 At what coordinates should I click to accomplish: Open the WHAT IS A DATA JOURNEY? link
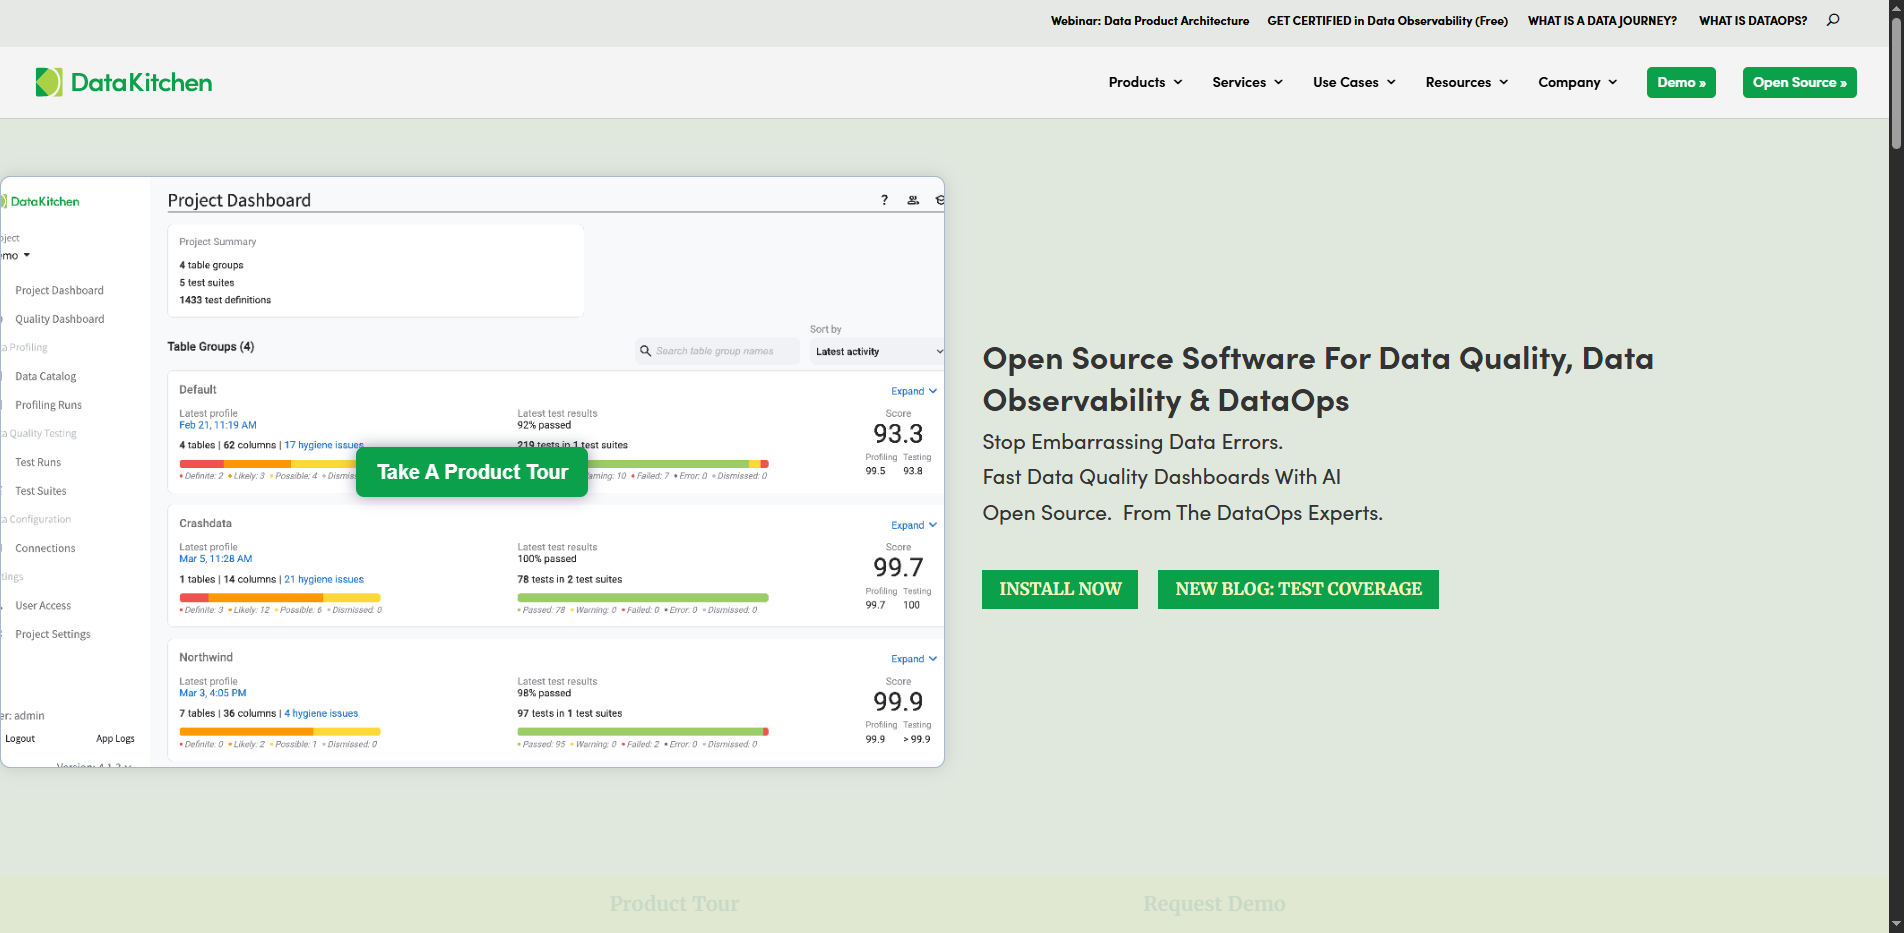click(1602, 20)
